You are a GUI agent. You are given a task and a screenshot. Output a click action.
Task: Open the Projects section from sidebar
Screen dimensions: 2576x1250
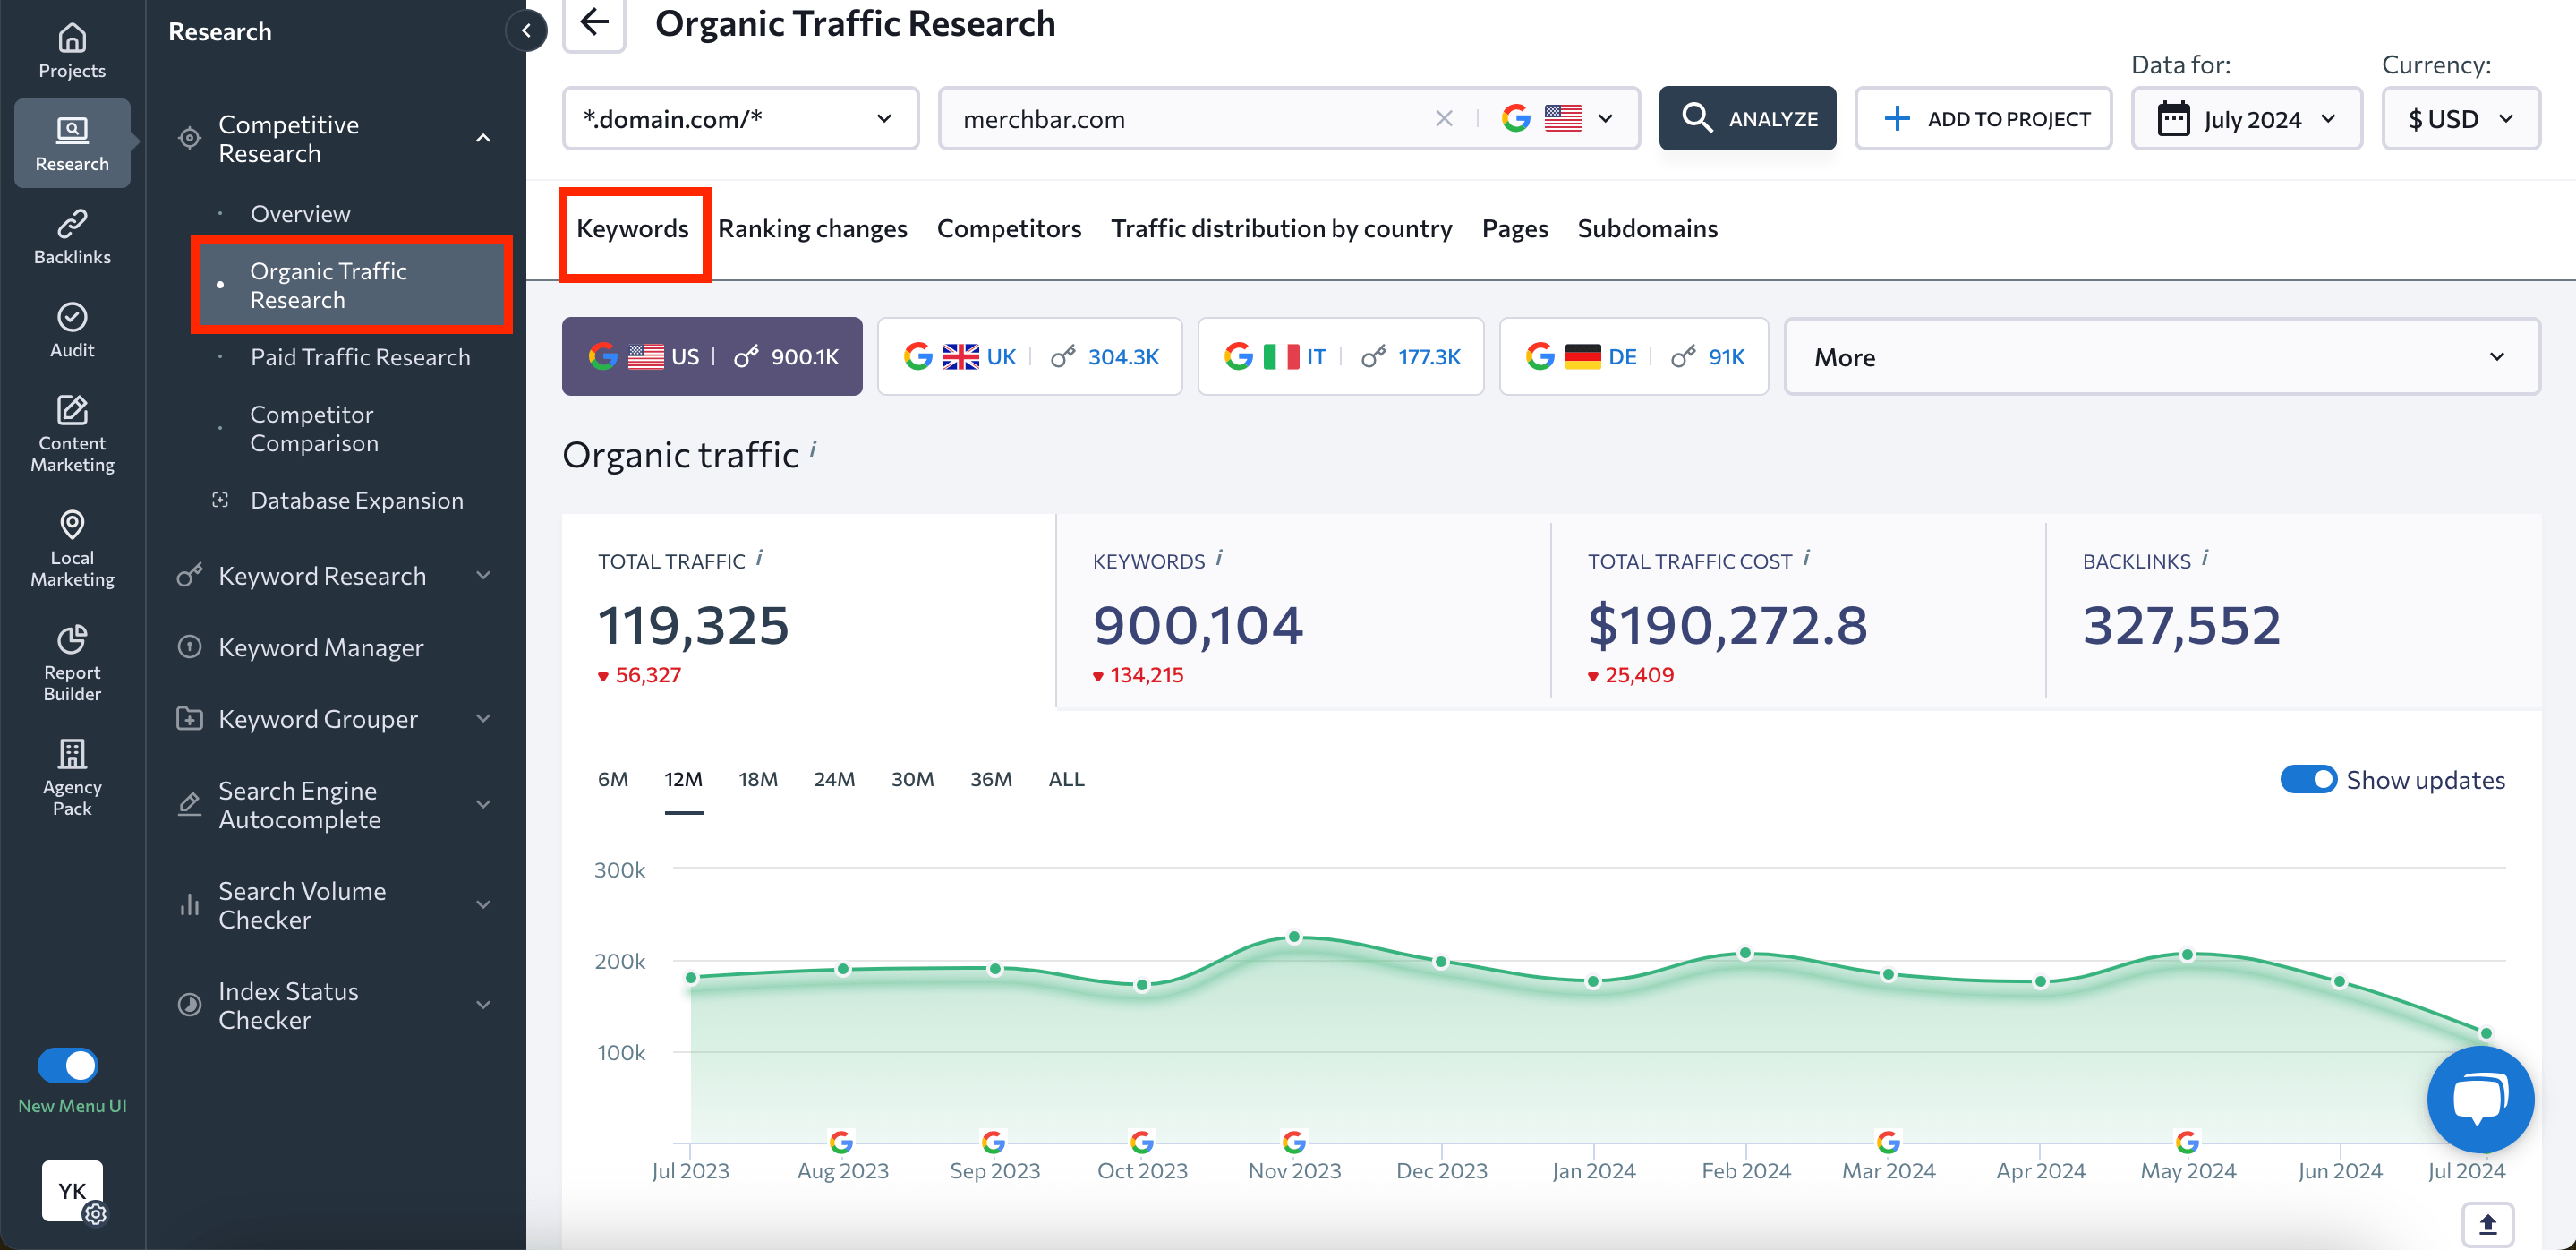(x=71, y=49)
